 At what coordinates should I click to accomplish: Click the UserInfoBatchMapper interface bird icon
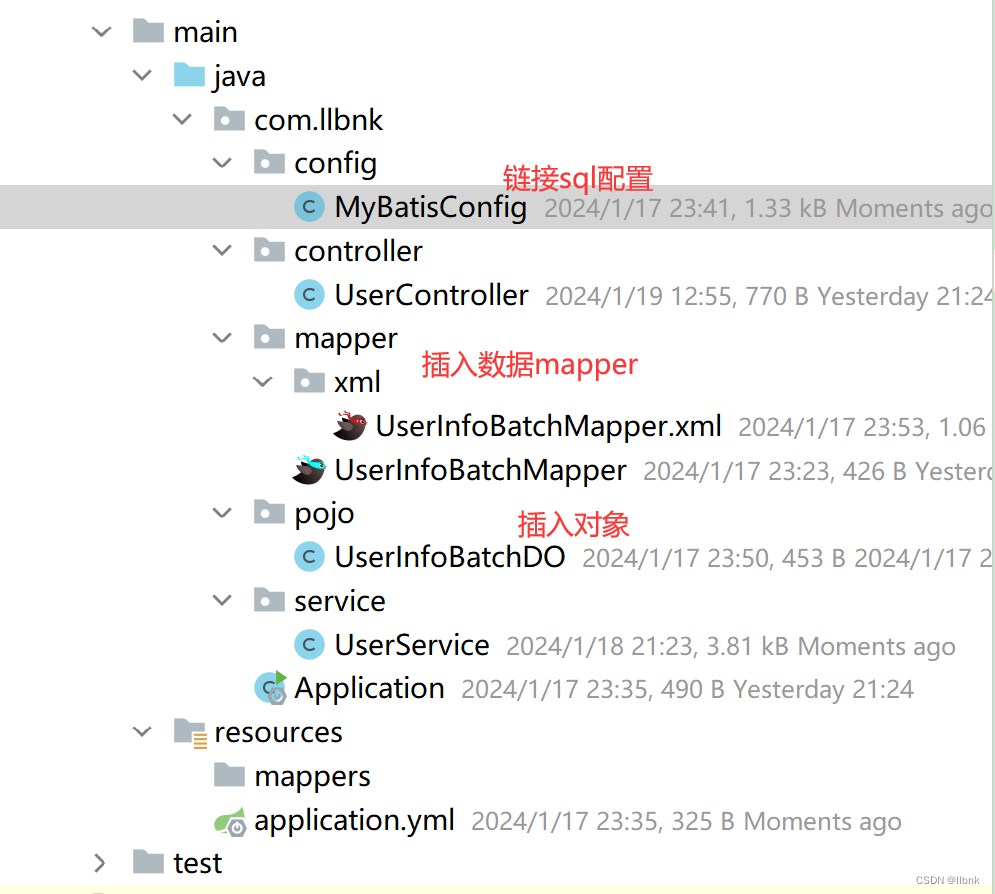point(310,470)
